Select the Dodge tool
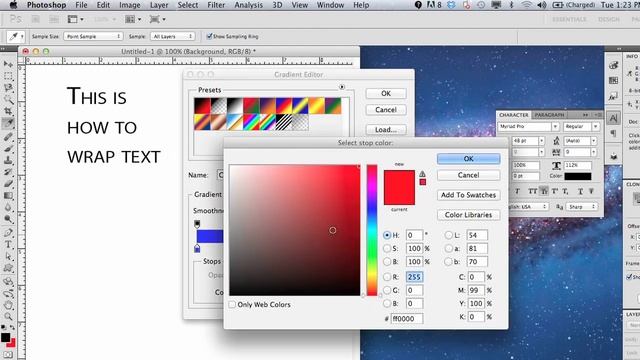Image resolution: width=640 pixels, height=360 pixels. point(8,219)
